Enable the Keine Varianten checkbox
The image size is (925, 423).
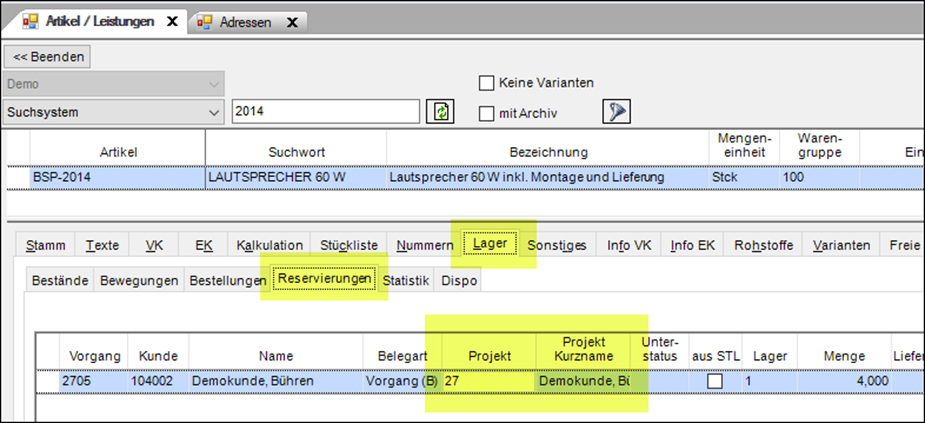pyautogui.click(x=487, y=83)
